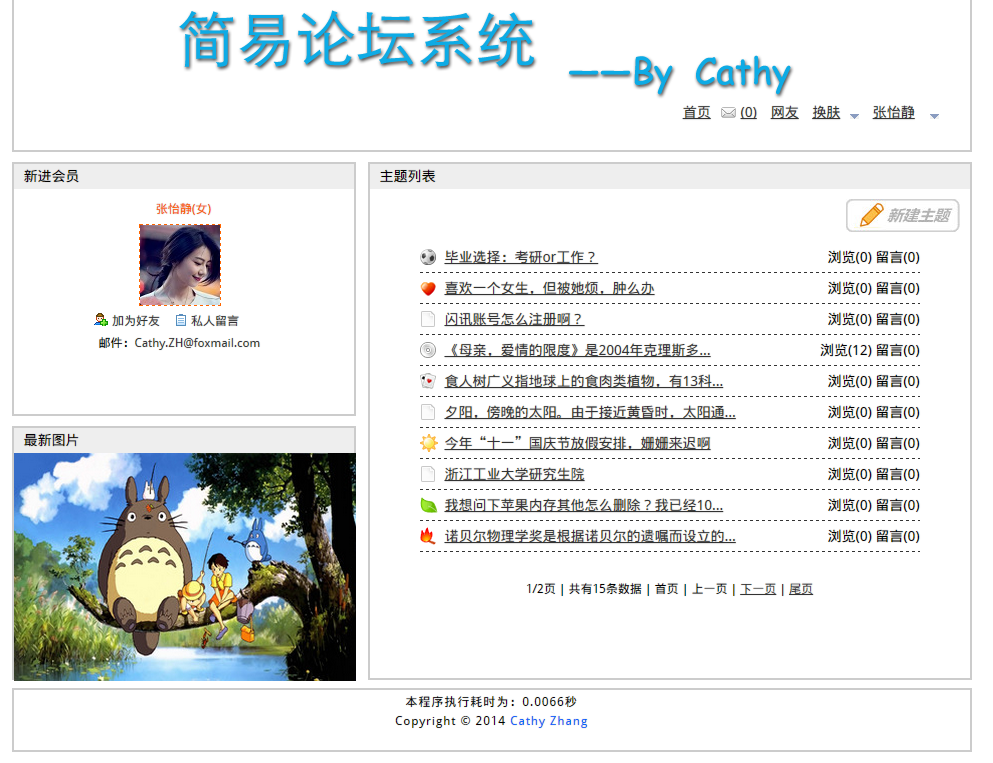This screenshot has width=993, height=763.
Task: Click the member name 张怡静(女)
Action: [x=184, y=208]
